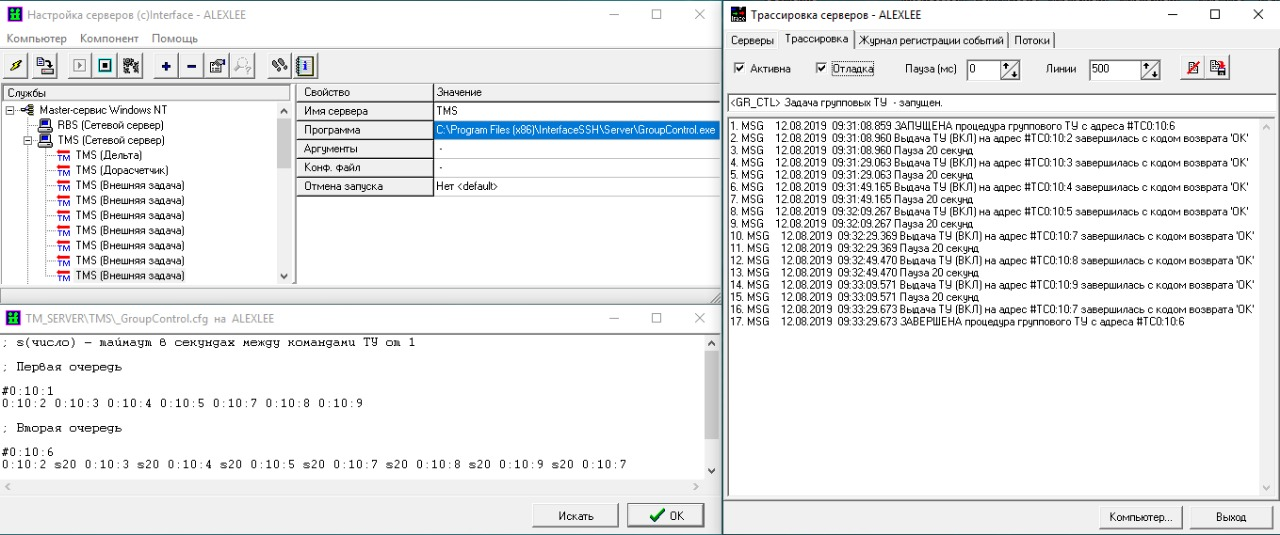Toggle the Отладка checkbox
1280x535 pixels.
click(821, 69)
